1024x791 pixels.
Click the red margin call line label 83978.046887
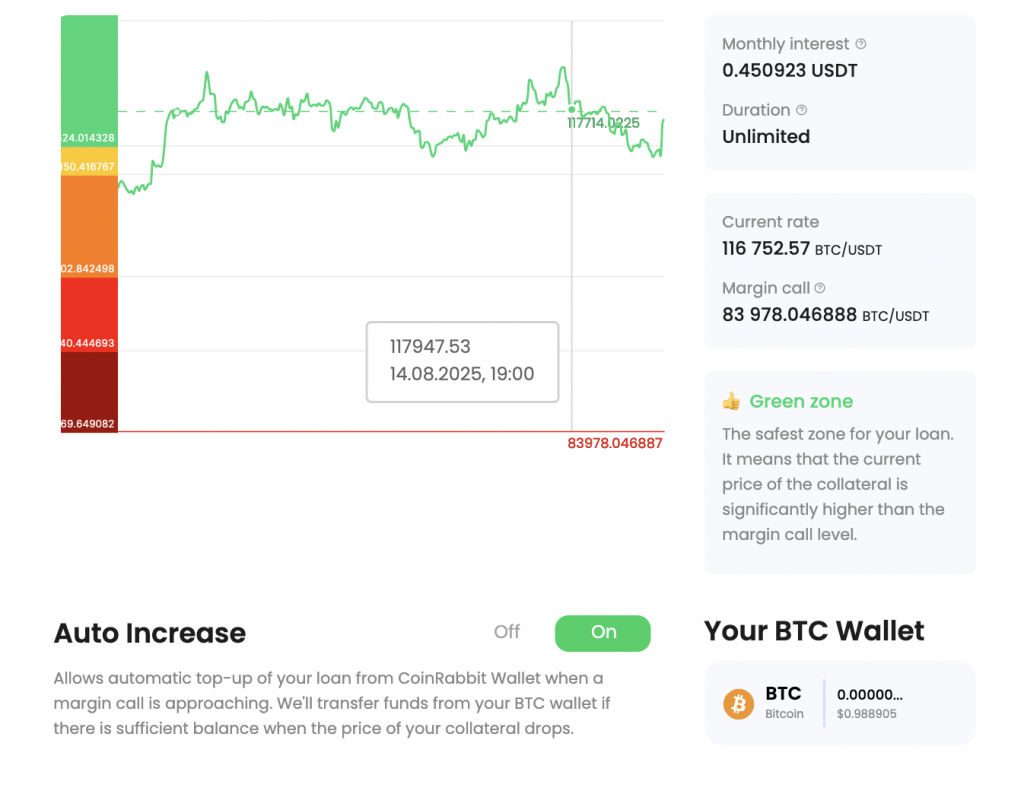coord(615,444)
